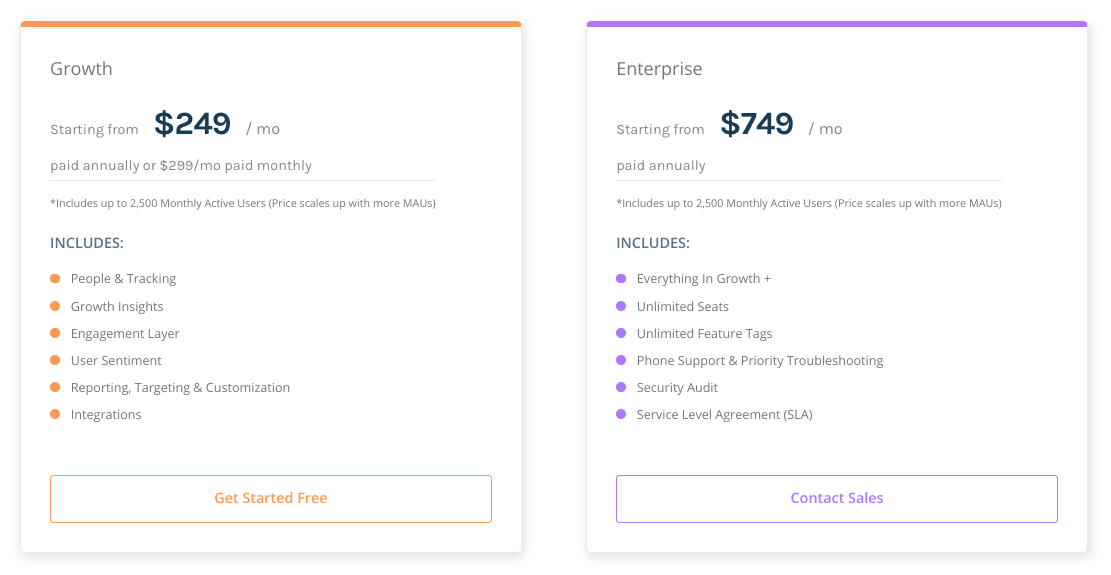Image resolution: width=1111 pixels, height=575 pixels.
Task: Click the orange bullet beside Engagement Layer
Action: click(x=55, y=333)
